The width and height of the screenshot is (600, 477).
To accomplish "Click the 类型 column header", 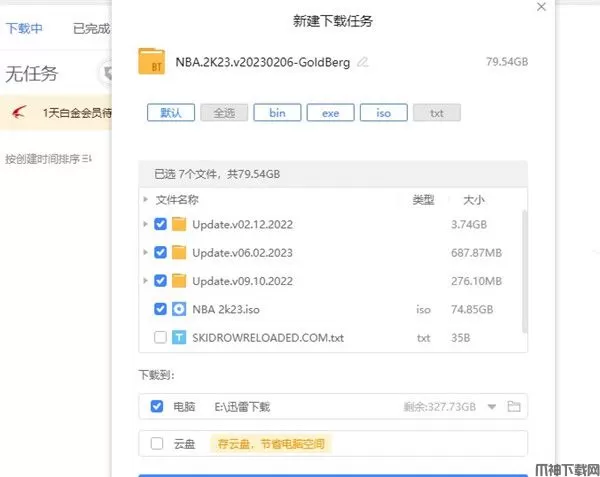I will [x=423, y=200].
